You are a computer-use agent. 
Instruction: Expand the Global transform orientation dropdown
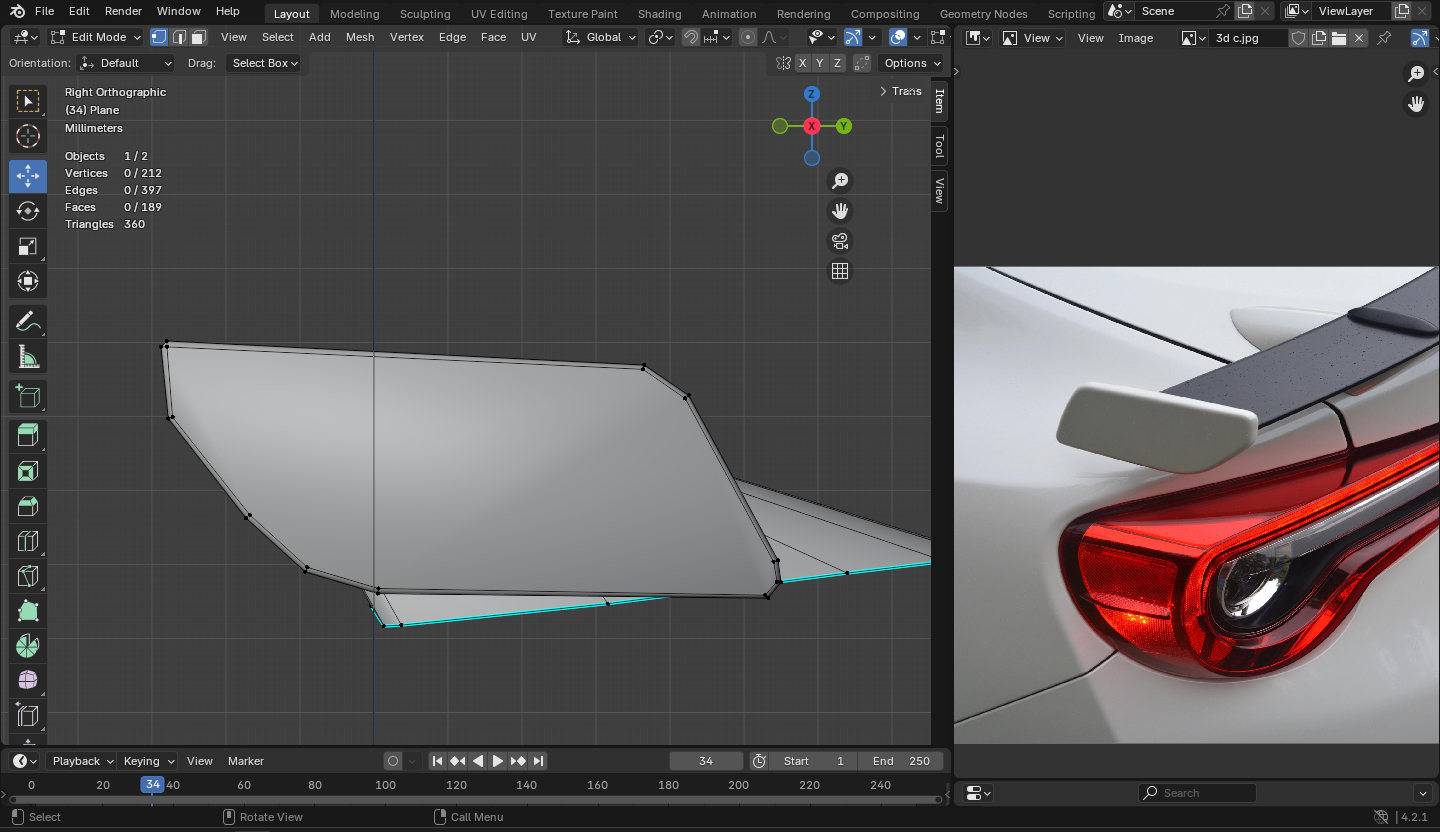pos(601,37)
